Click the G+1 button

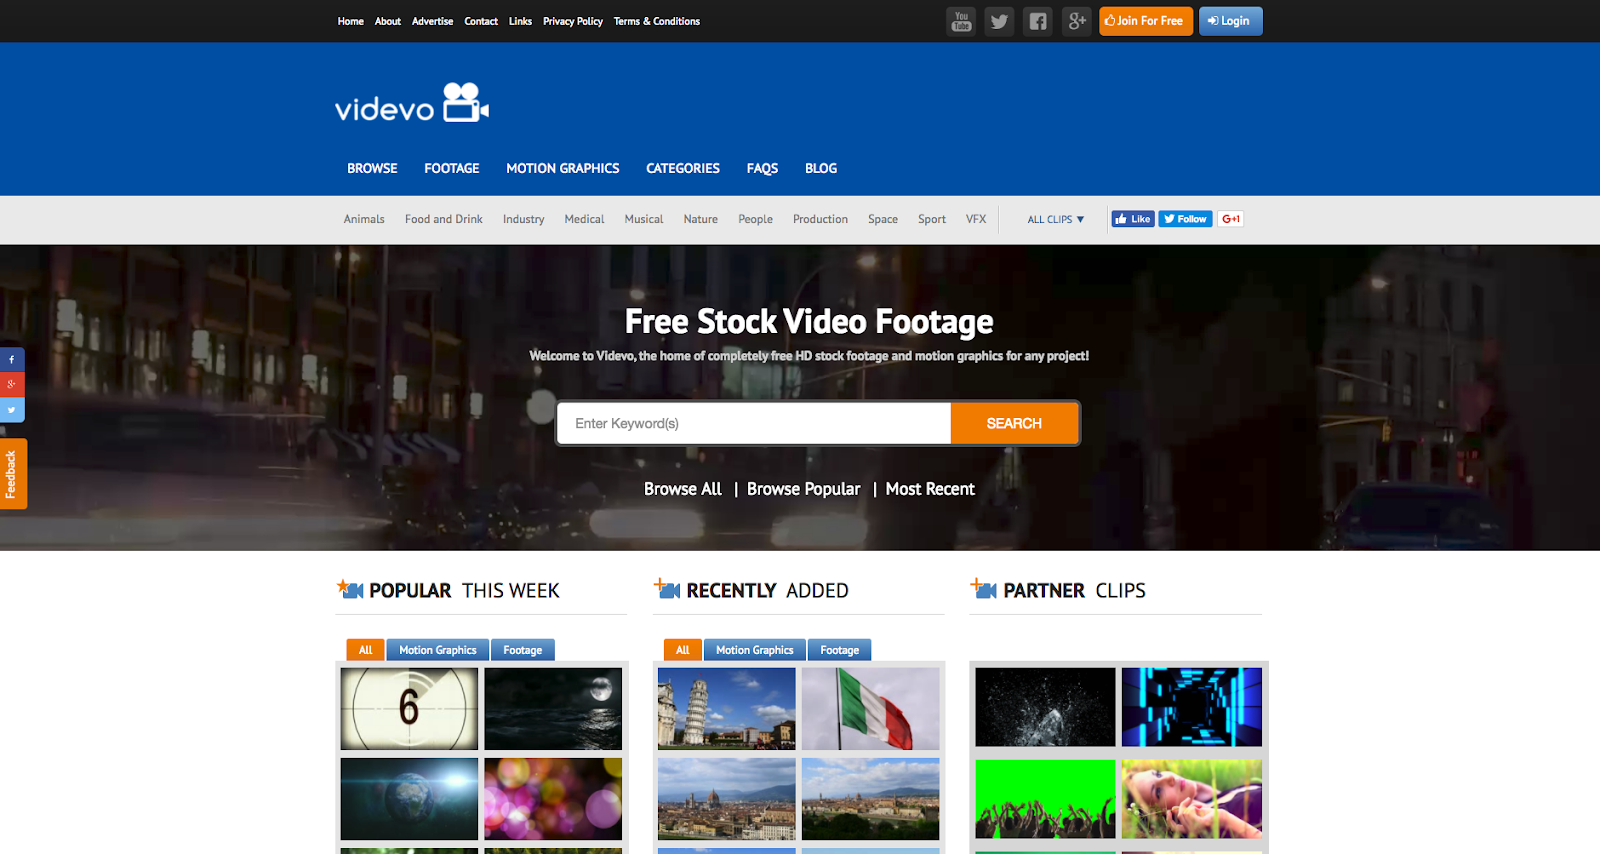(x=1231, y=219)
